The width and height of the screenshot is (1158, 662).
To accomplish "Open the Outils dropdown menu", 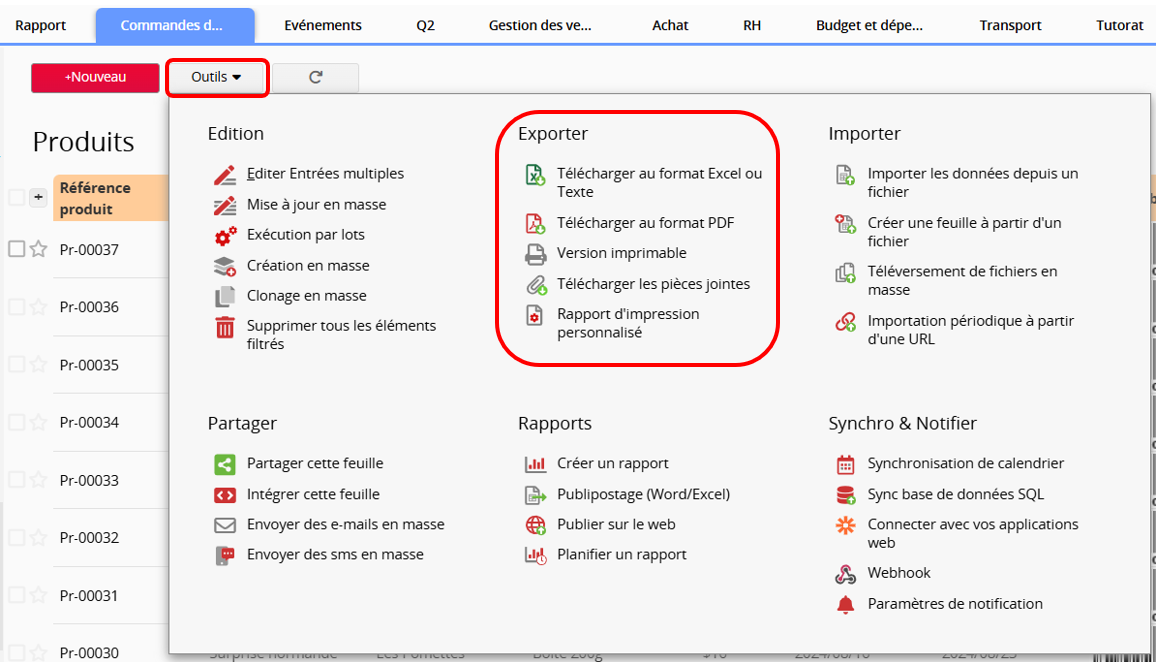I will 217,77.
